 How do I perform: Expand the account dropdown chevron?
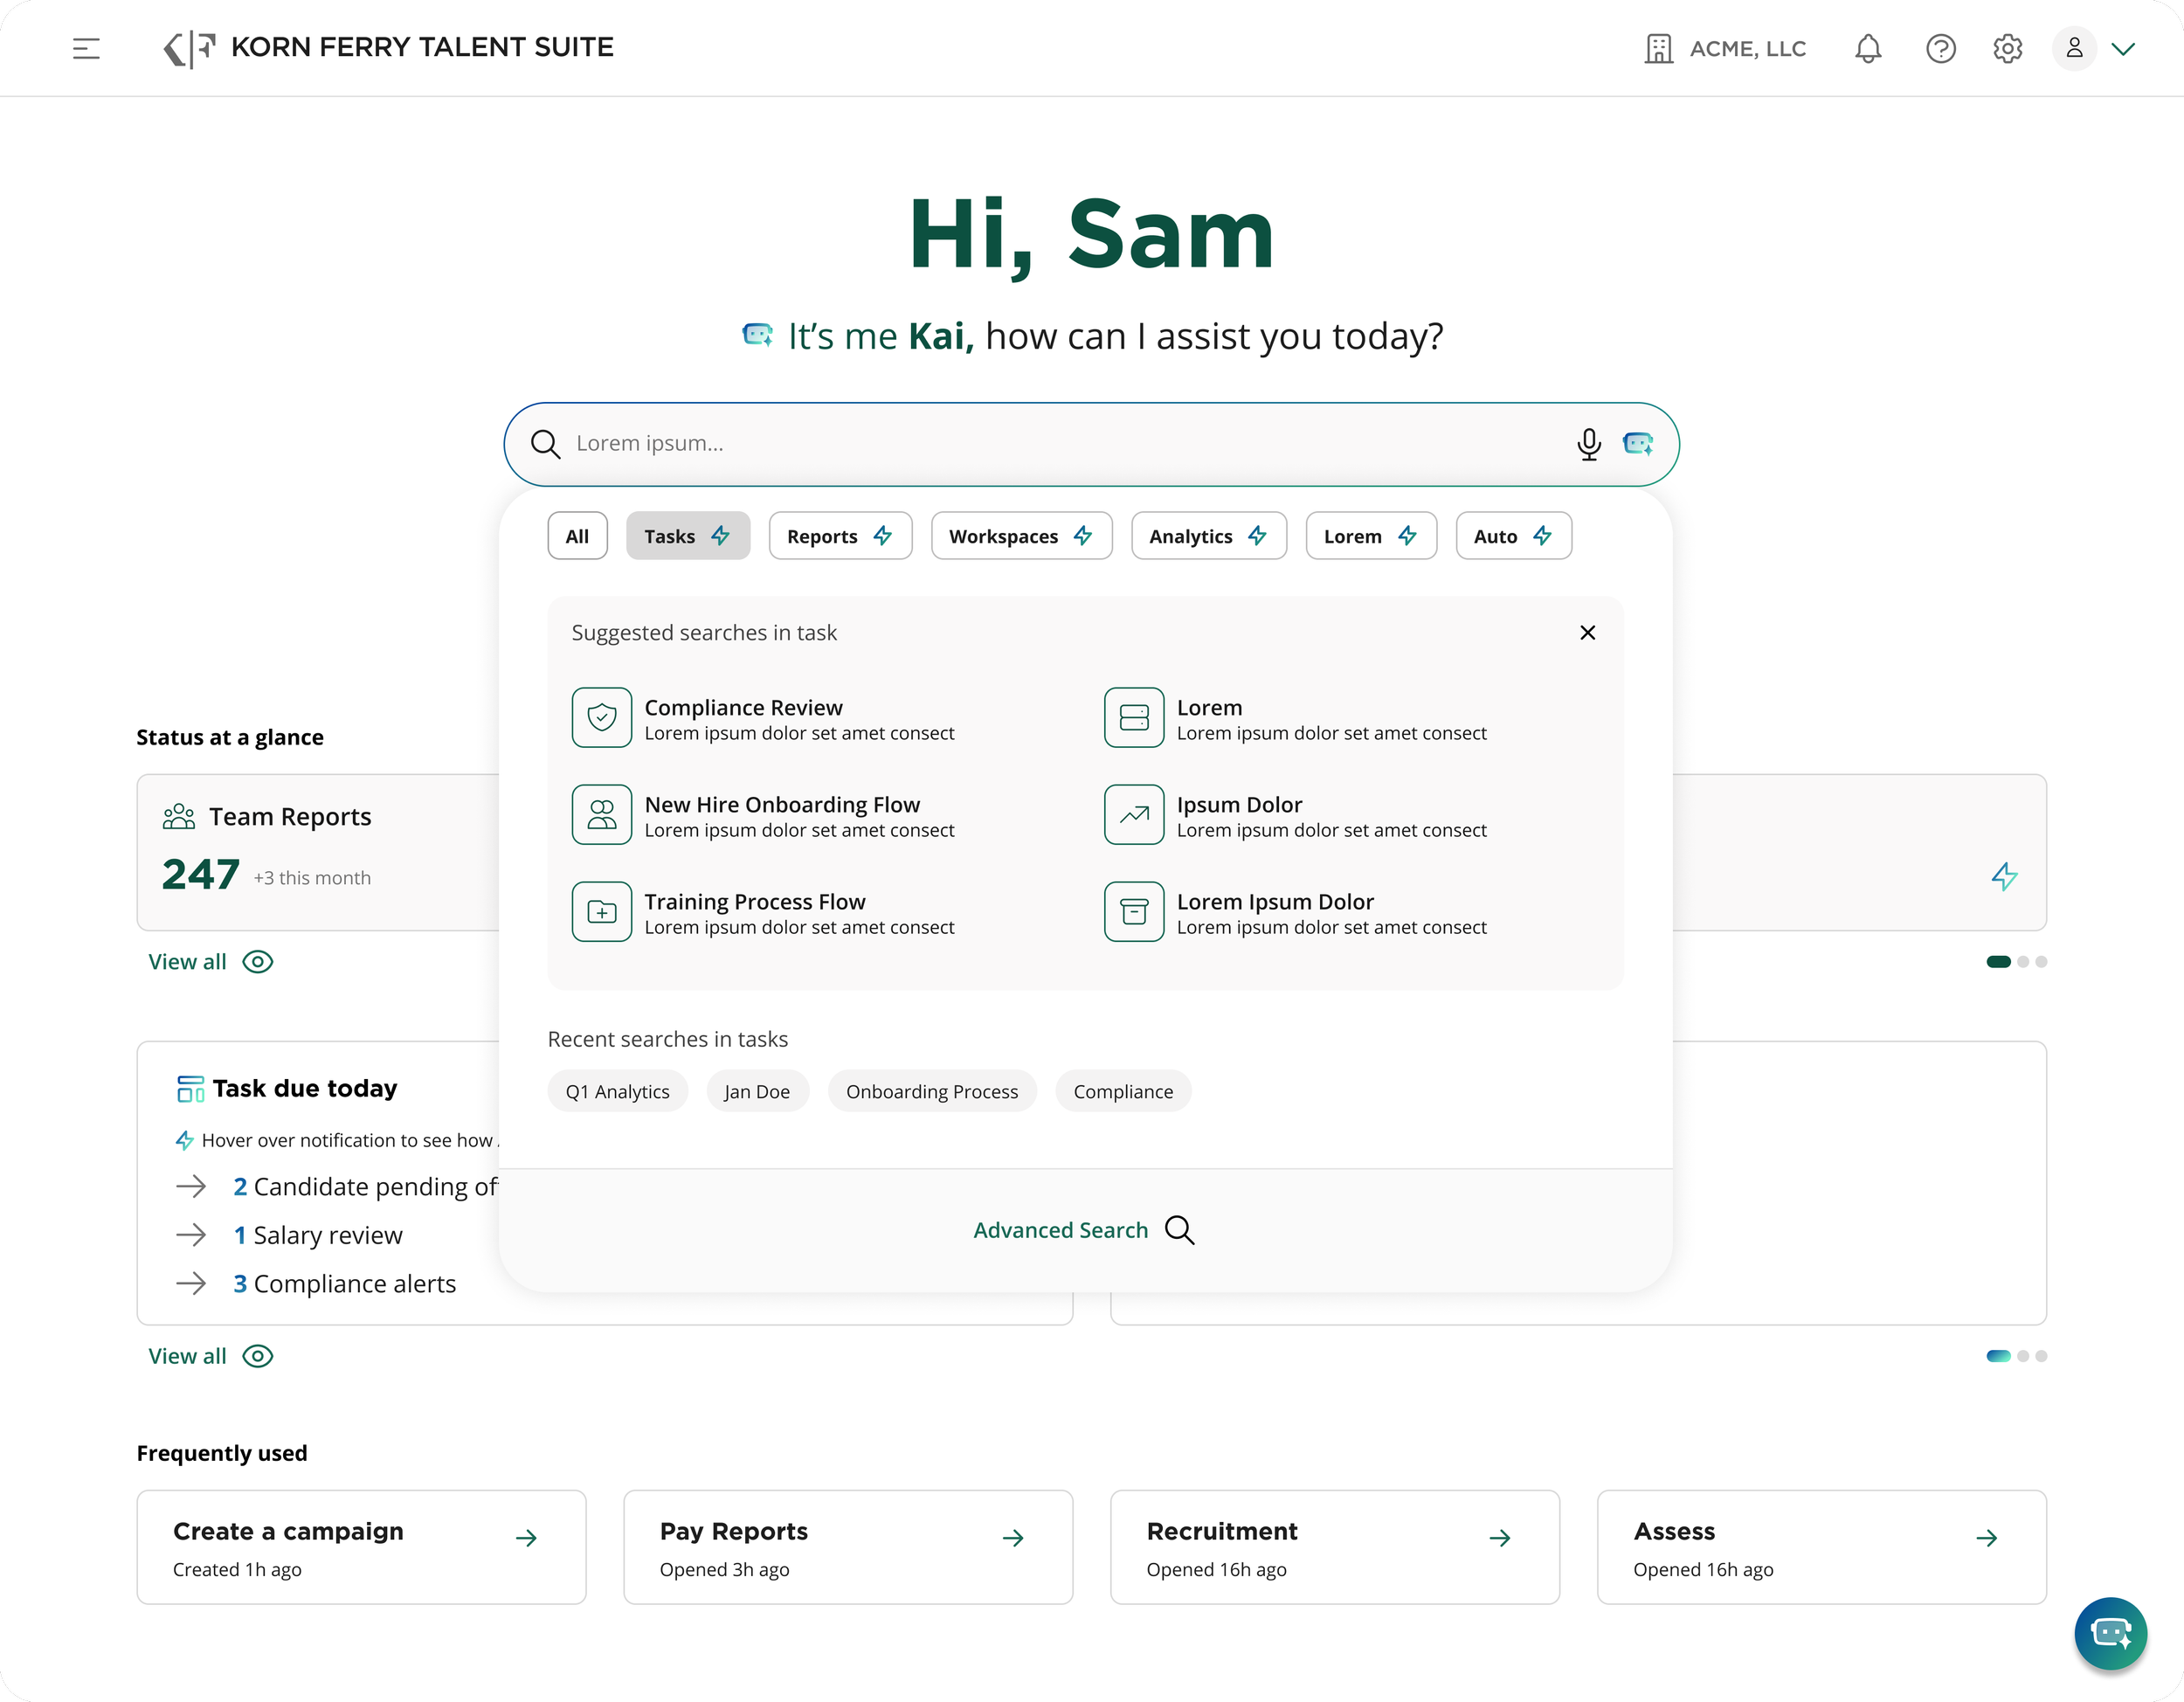2125,48
